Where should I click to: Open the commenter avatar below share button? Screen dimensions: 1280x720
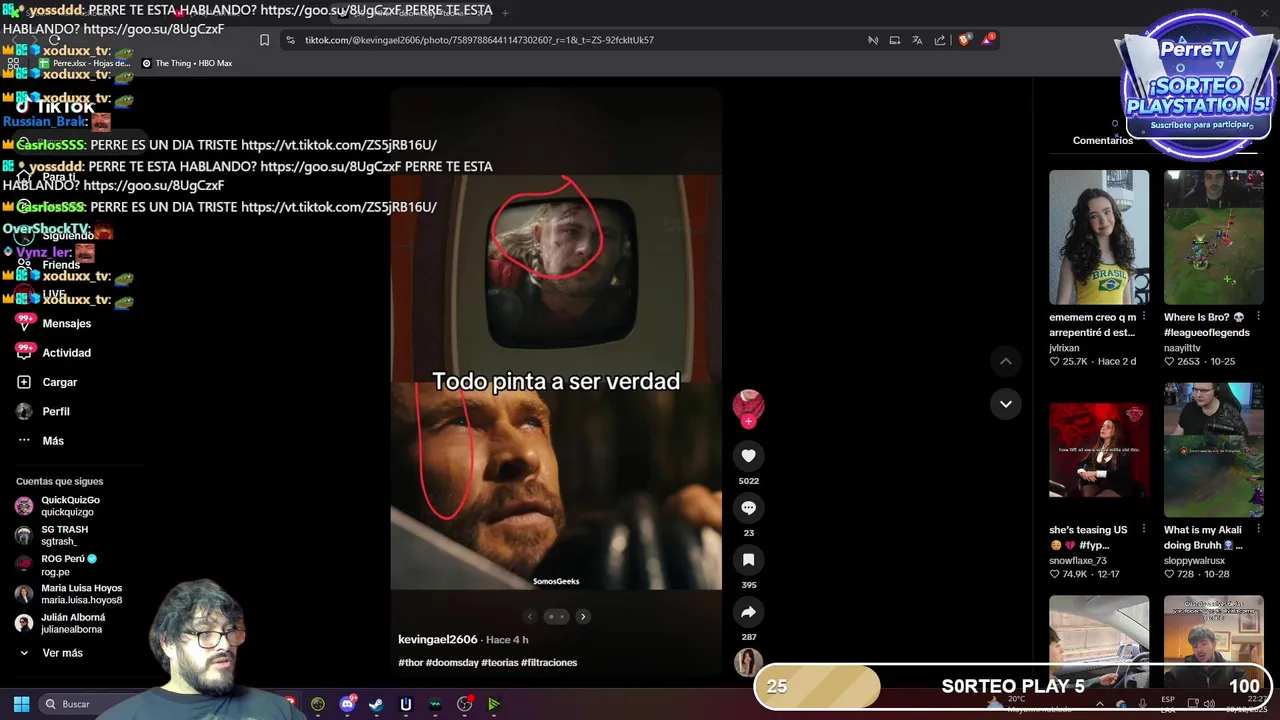click(x=748, y=662)
